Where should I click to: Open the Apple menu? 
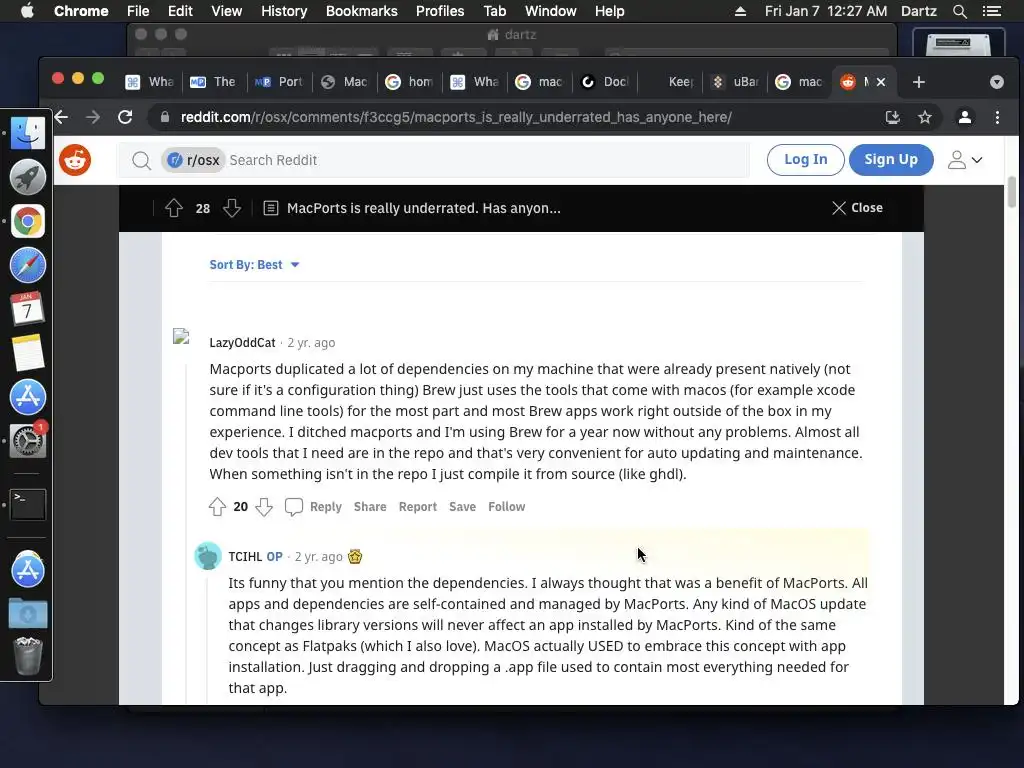tap(27, 11)
